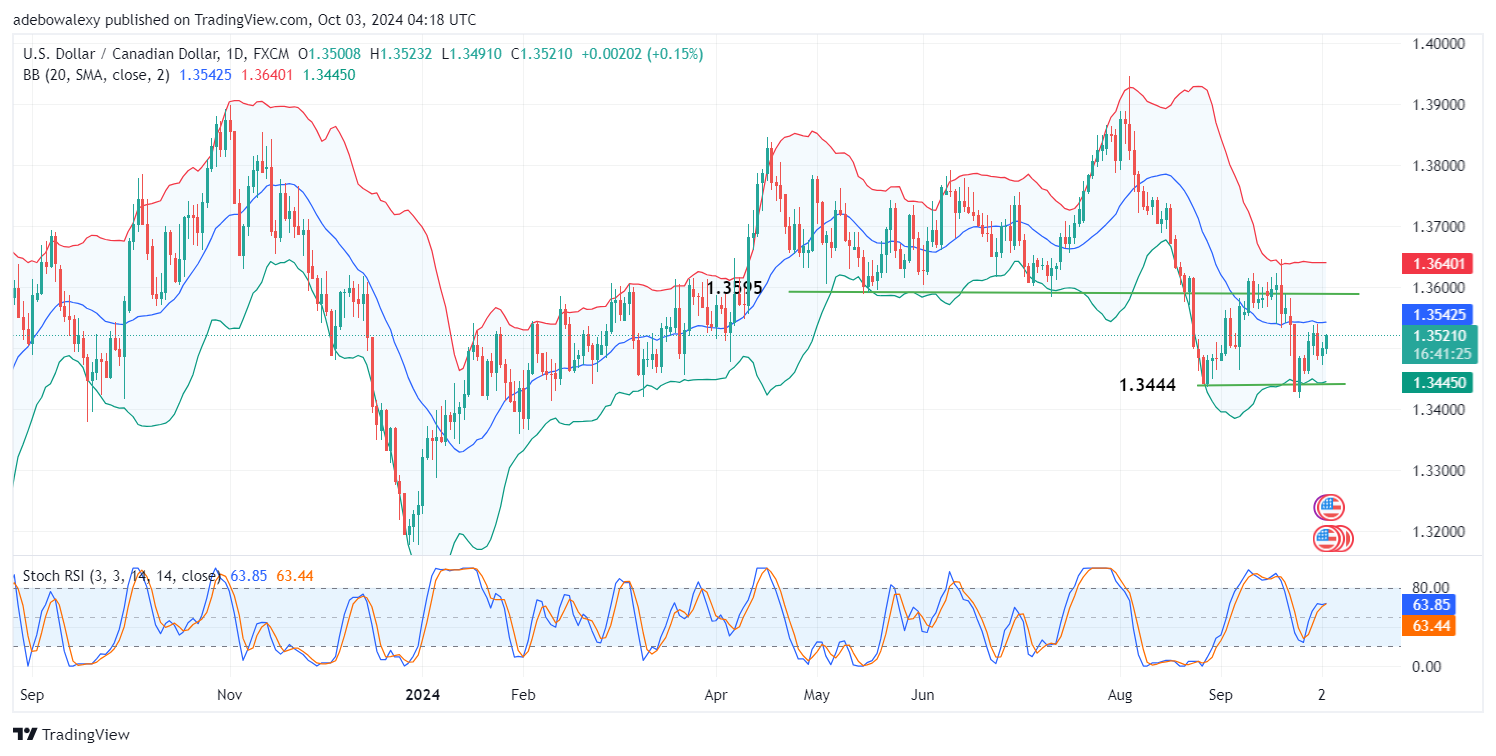
Task: Click the Jun label on the time axis
Action: click(923, 693)
